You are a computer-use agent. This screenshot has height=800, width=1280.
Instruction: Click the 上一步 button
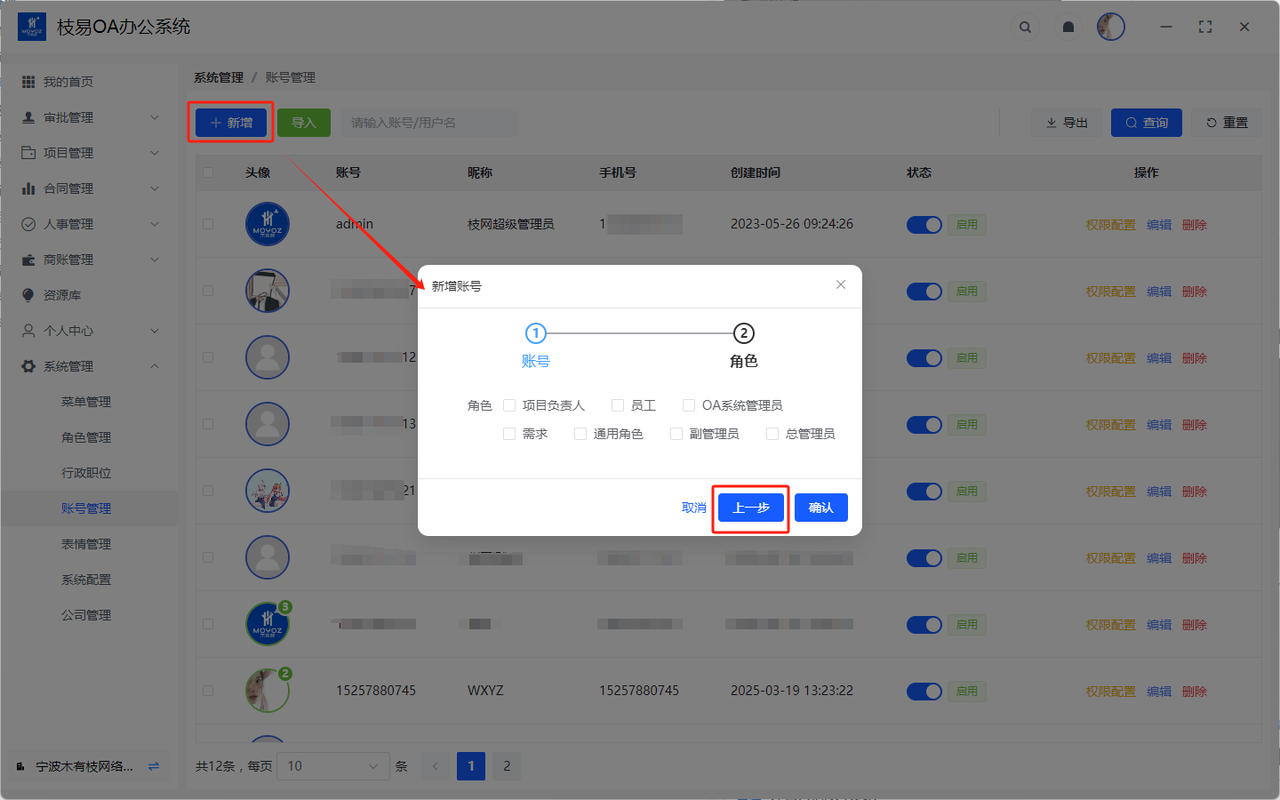[x=750, y=508]
